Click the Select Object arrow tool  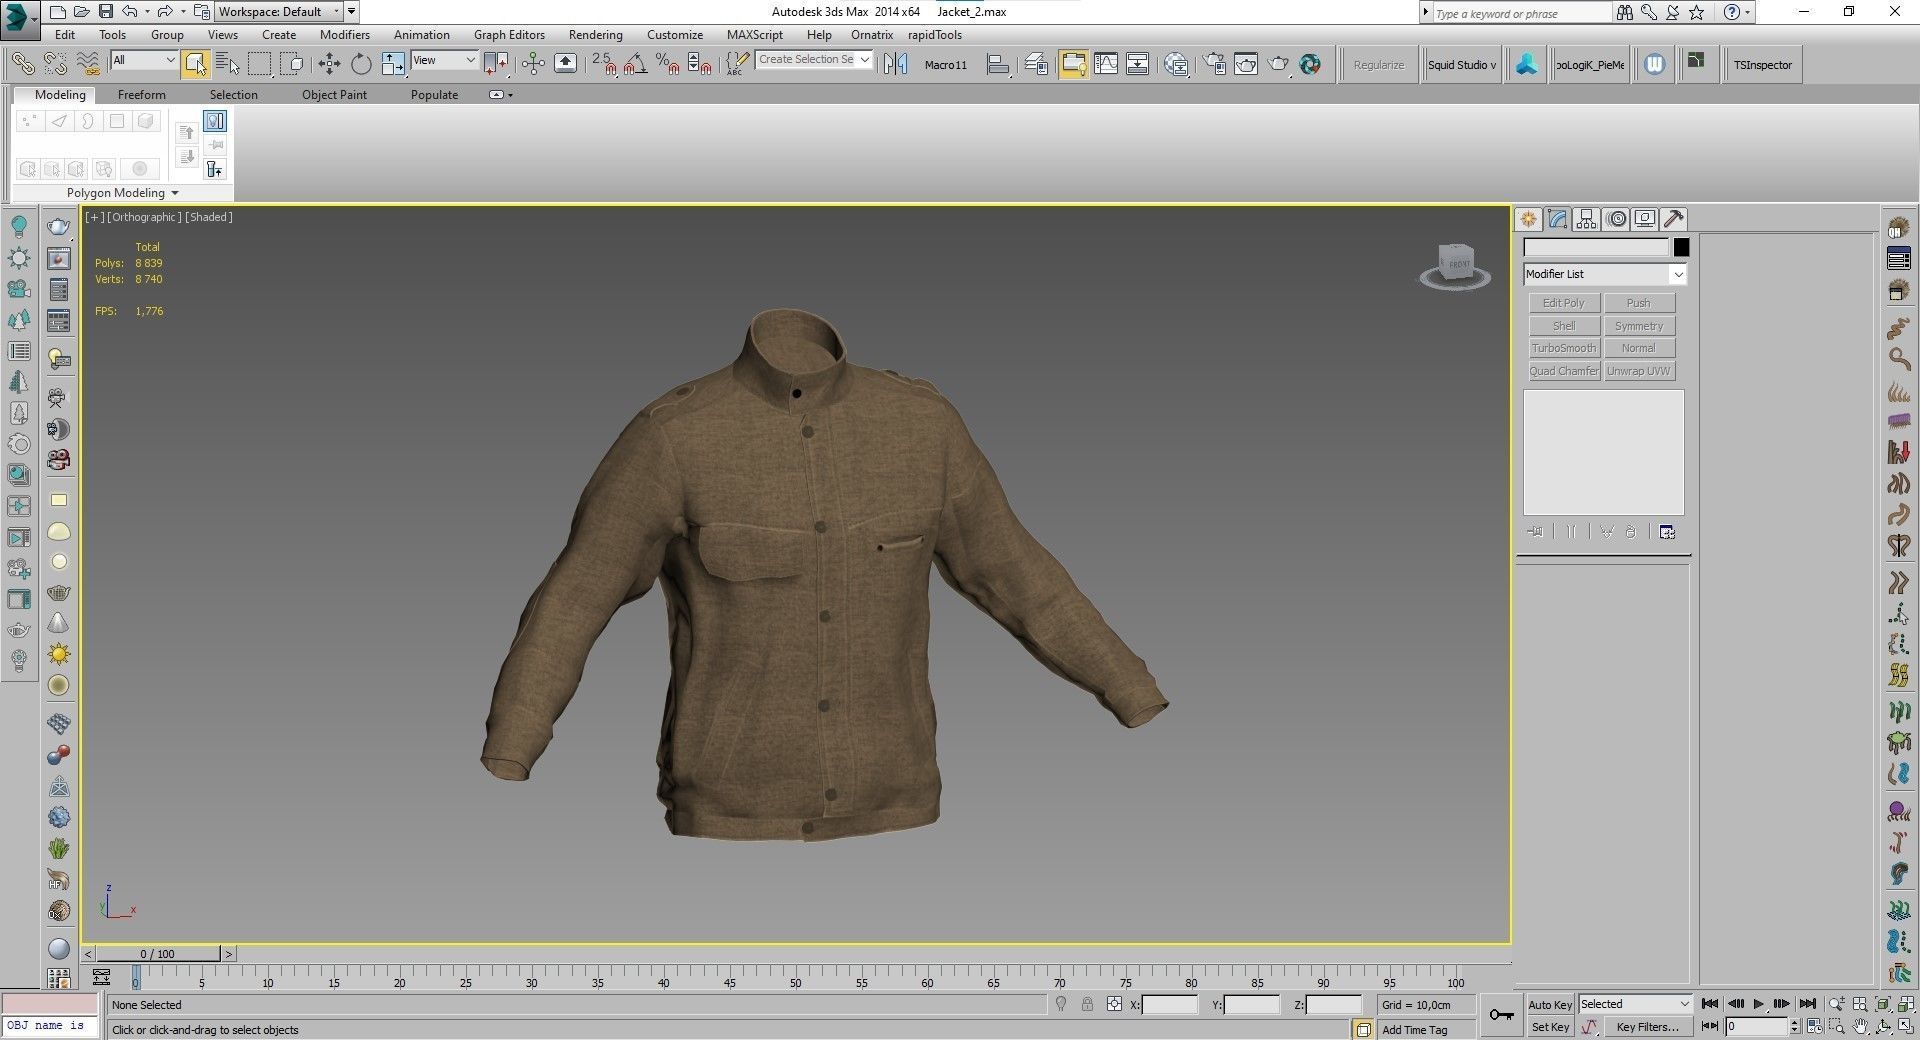[x=195, y=64]
